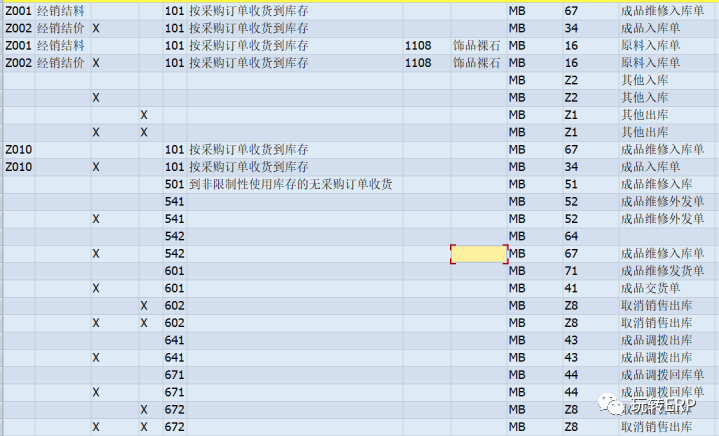Click the '成品交货单' description cell
Screen dimensions: 719x436
[650, 288]
